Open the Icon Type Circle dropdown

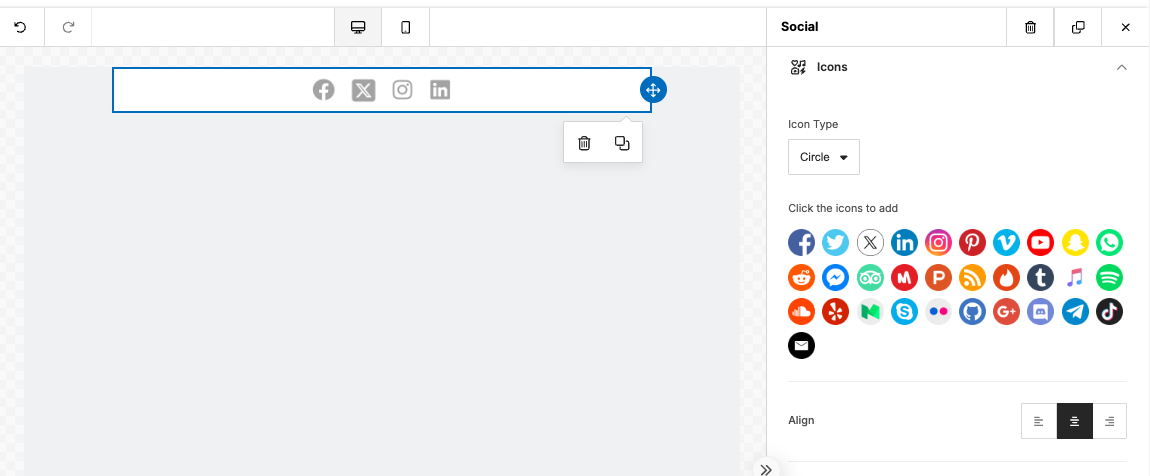(x=824, y=157)
